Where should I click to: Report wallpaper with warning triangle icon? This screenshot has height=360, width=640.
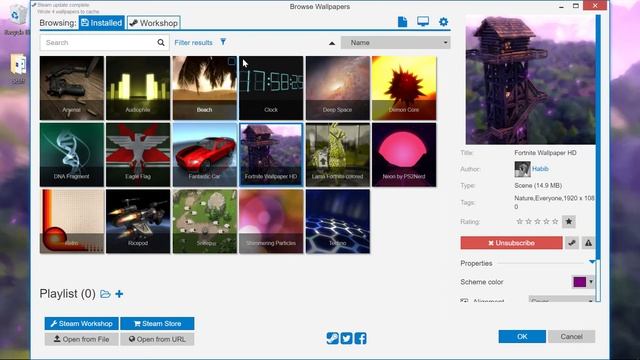coord(588,243)
